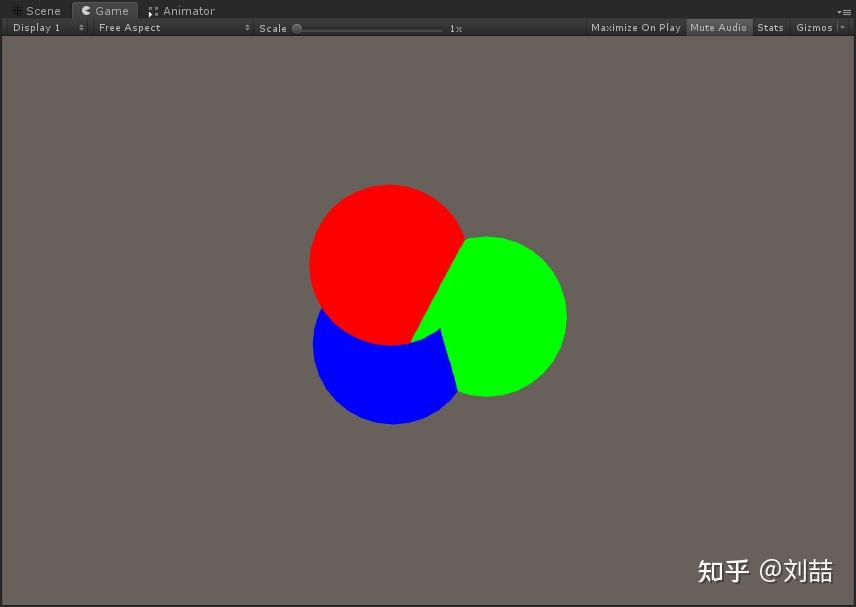This screenshot has height=607, width=856.
Task: Open the Free Aspect dropdown
Action: coord(174,28)
